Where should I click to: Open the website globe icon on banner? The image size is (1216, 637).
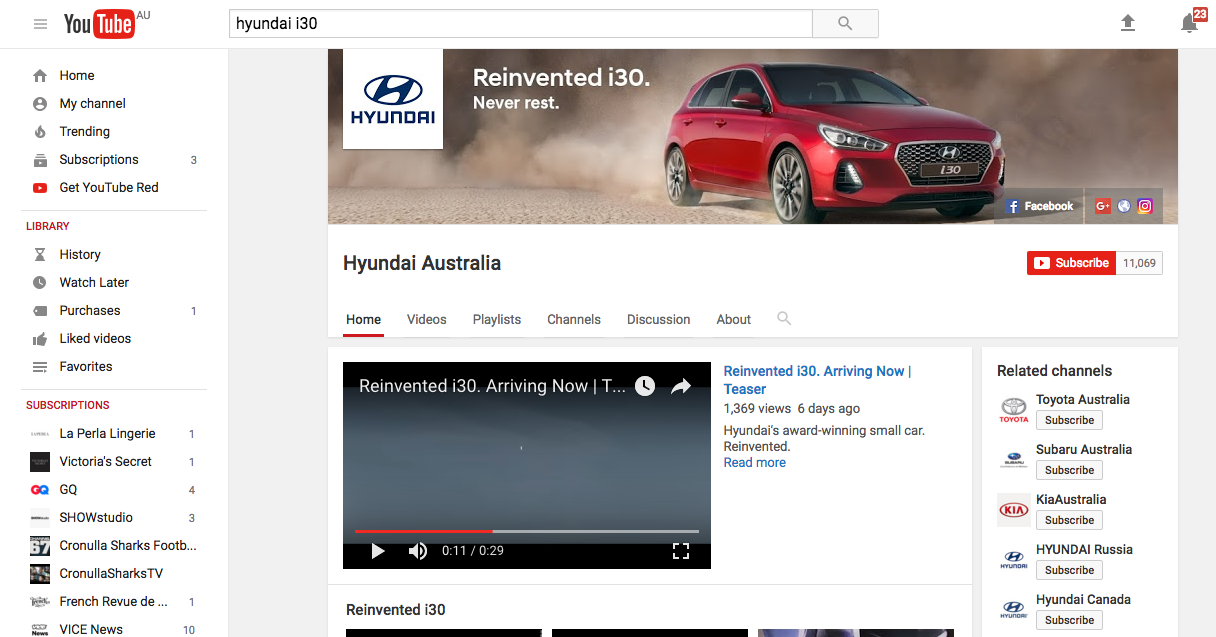coord(1124,206)
